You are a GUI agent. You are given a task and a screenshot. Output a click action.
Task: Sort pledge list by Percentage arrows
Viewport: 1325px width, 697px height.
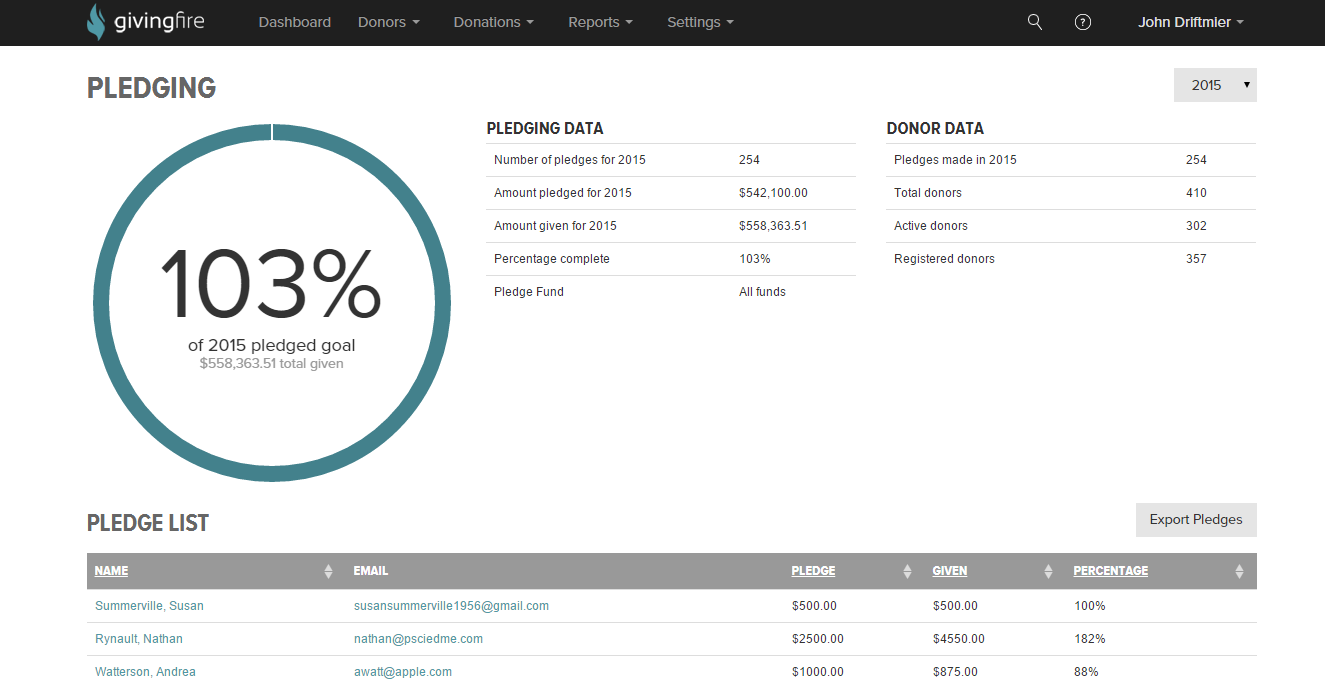(1239, 571)
